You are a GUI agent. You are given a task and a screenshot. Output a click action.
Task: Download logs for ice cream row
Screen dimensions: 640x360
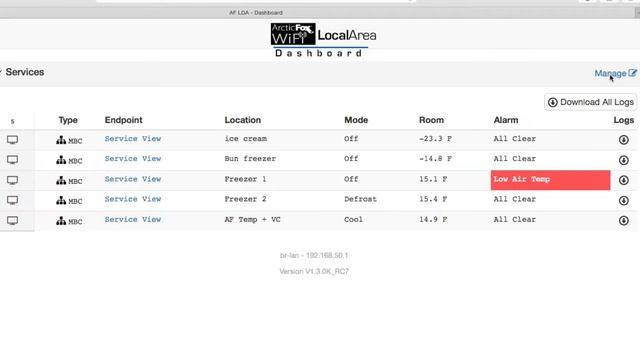pyautogui.click(x=623, y=140)
